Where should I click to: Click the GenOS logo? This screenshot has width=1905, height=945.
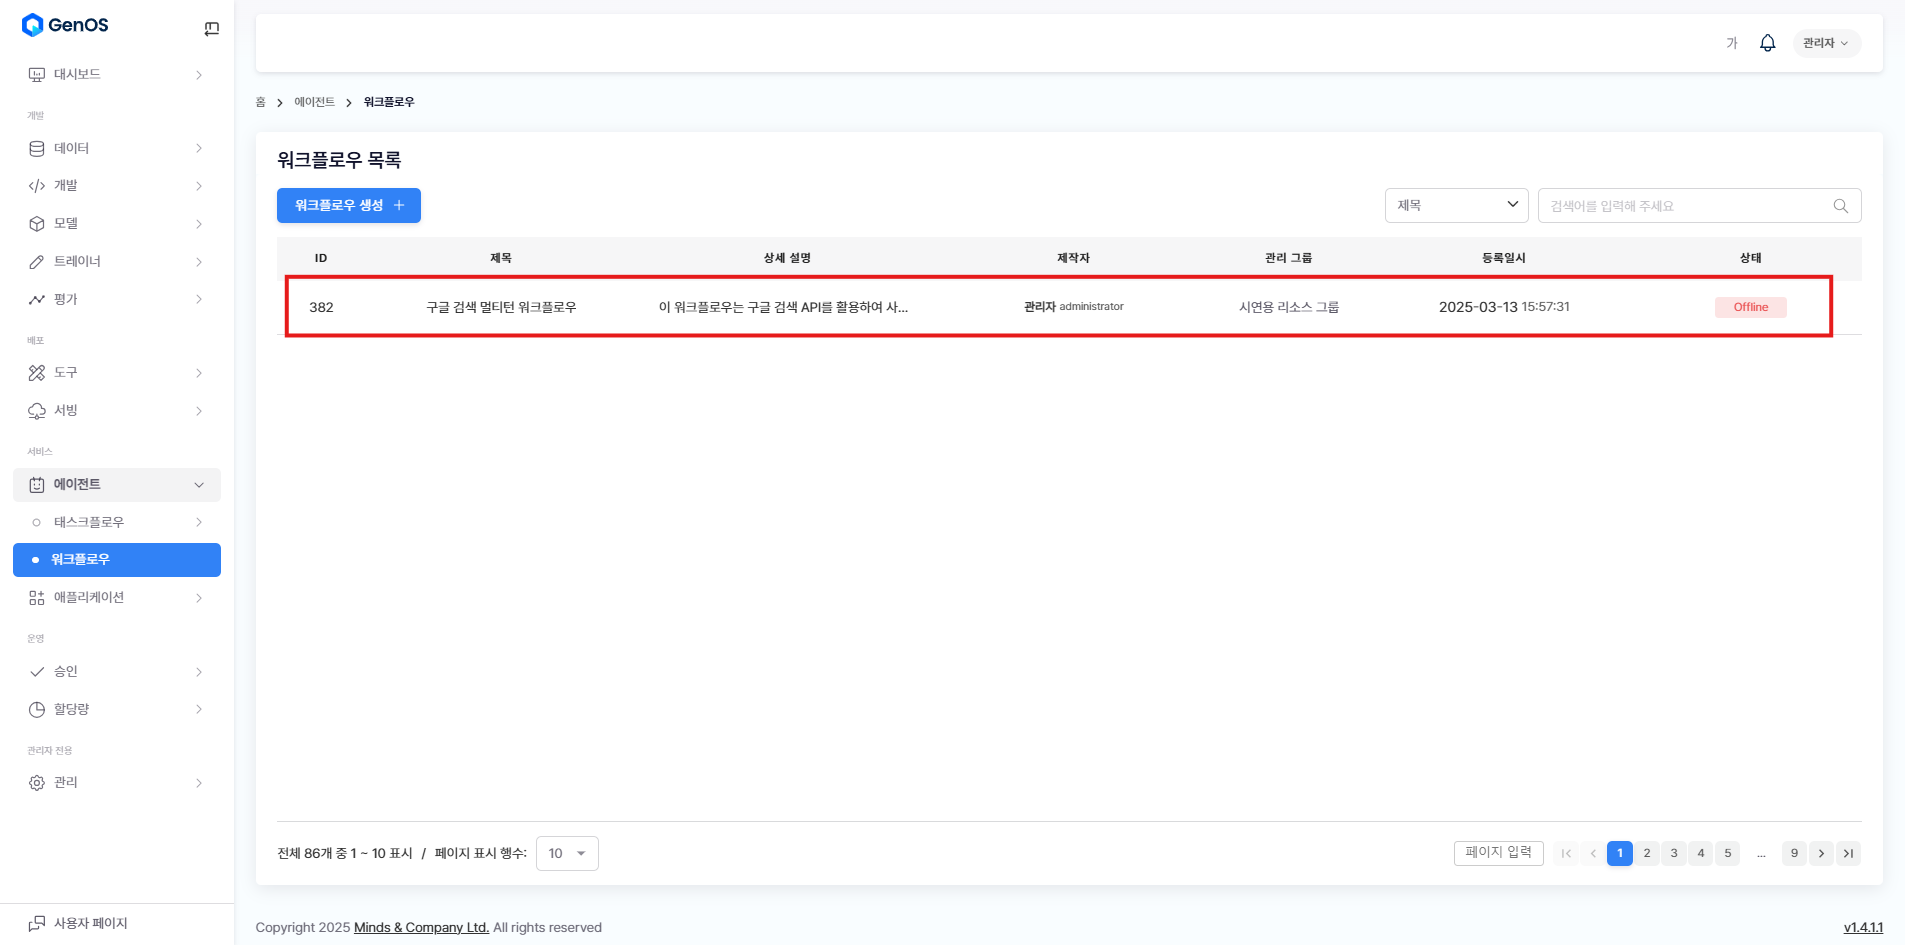pos(66,25)
